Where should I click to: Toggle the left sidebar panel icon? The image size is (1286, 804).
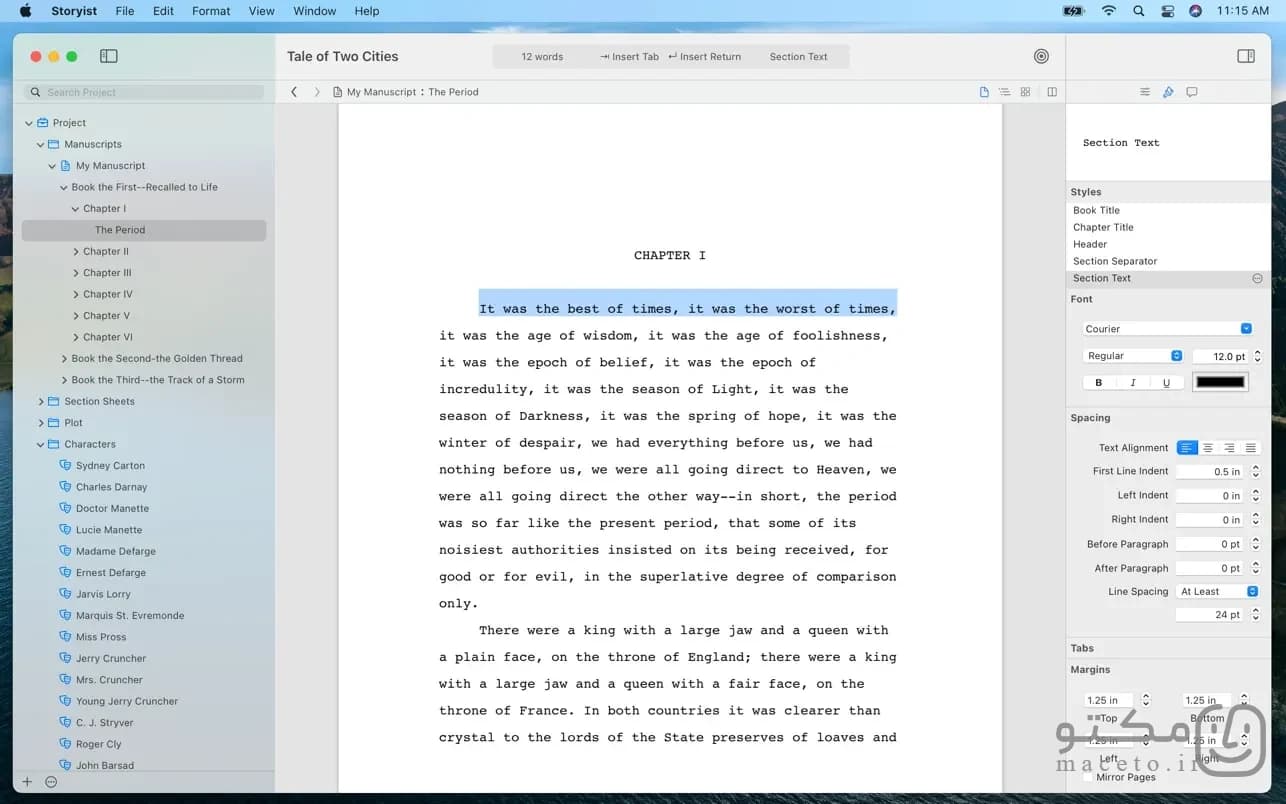(109, 57)
